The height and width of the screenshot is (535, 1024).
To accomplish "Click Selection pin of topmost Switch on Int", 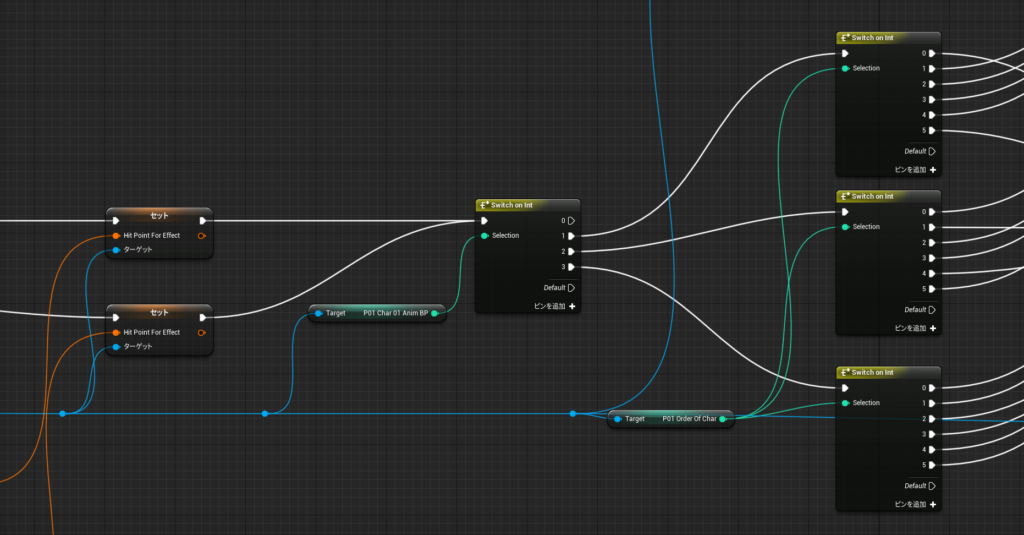I will tap(845, 69).
